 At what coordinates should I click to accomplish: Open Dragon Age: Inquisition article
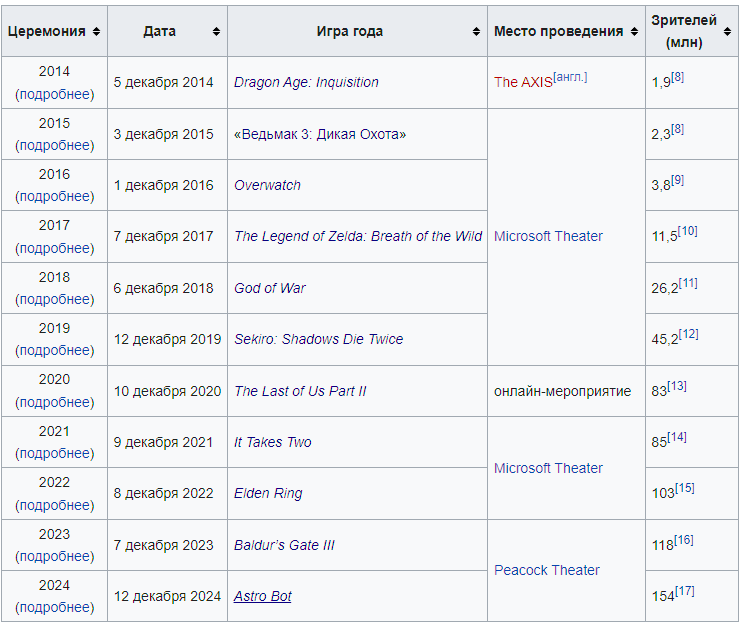[306, 83]
